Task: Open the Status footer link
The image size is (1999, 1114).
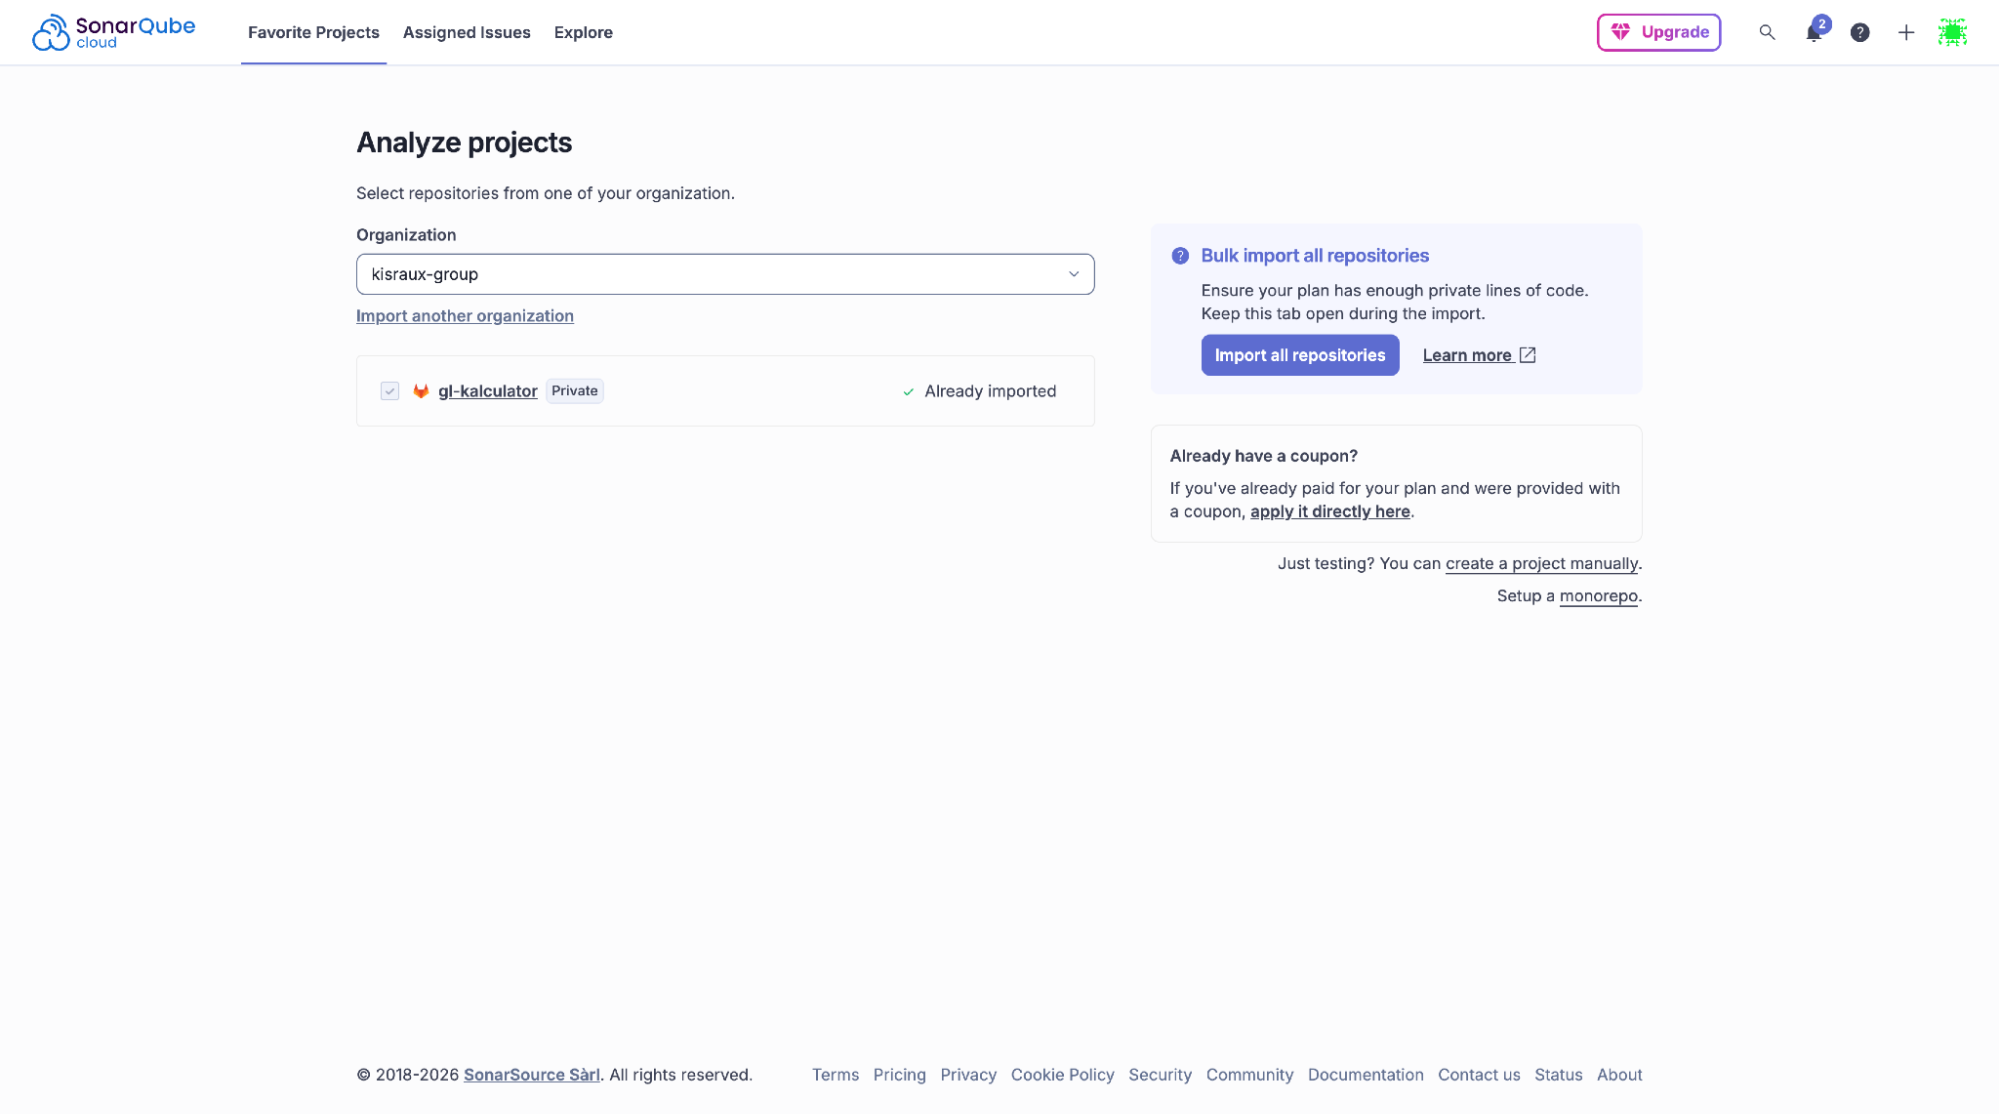Action: (1559, 1075)
